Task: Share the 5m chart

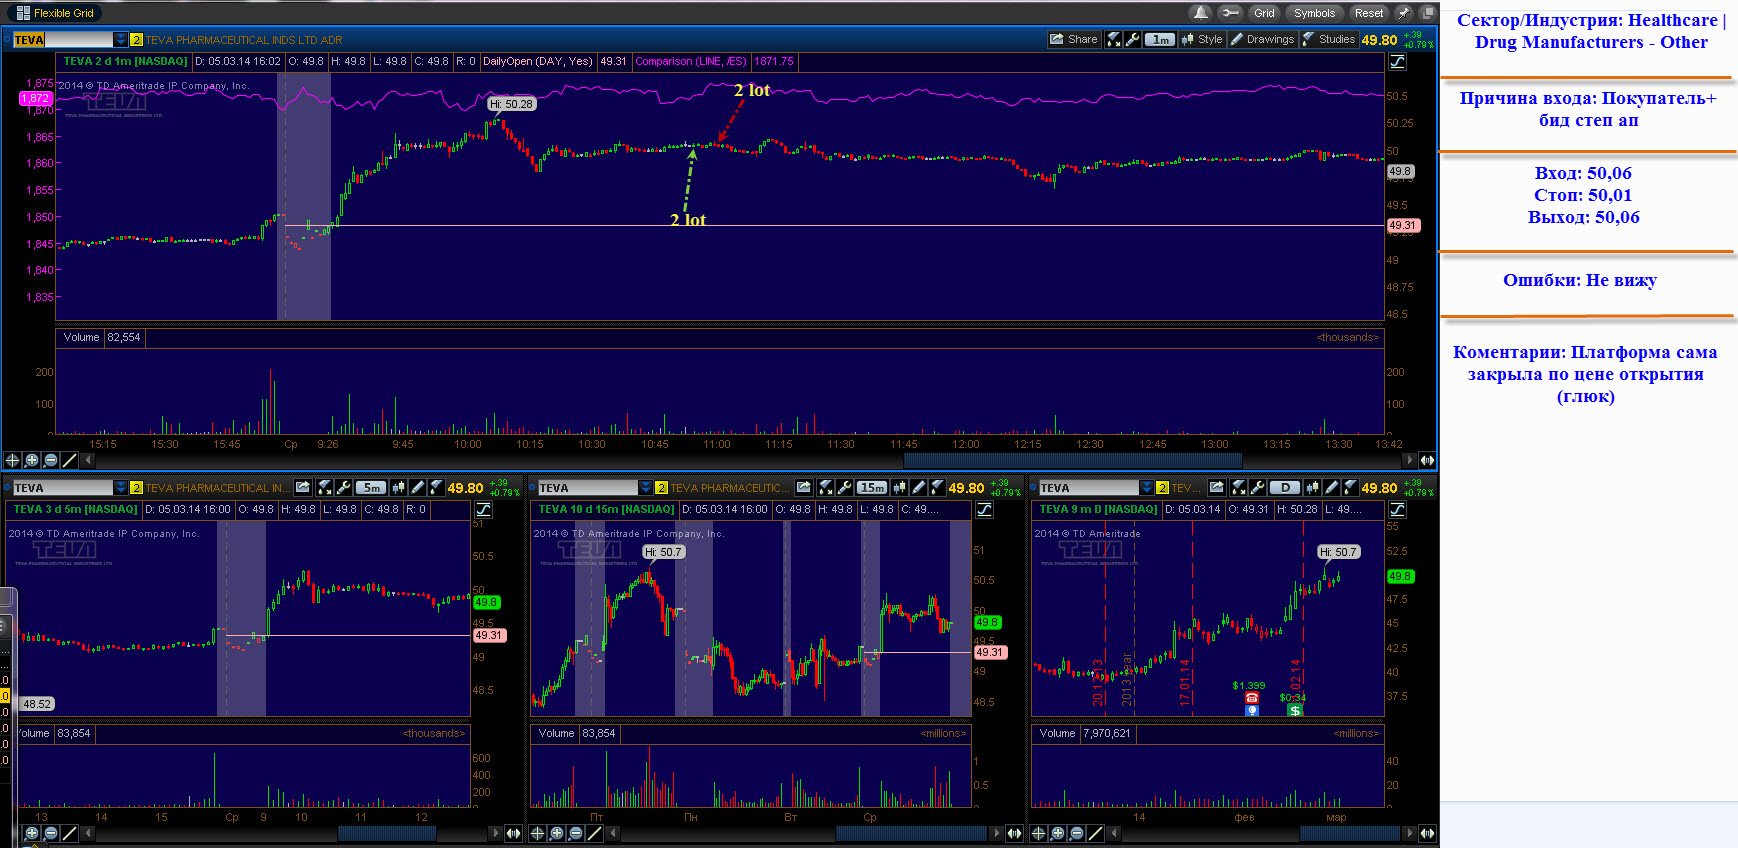Action: (303, 488)
